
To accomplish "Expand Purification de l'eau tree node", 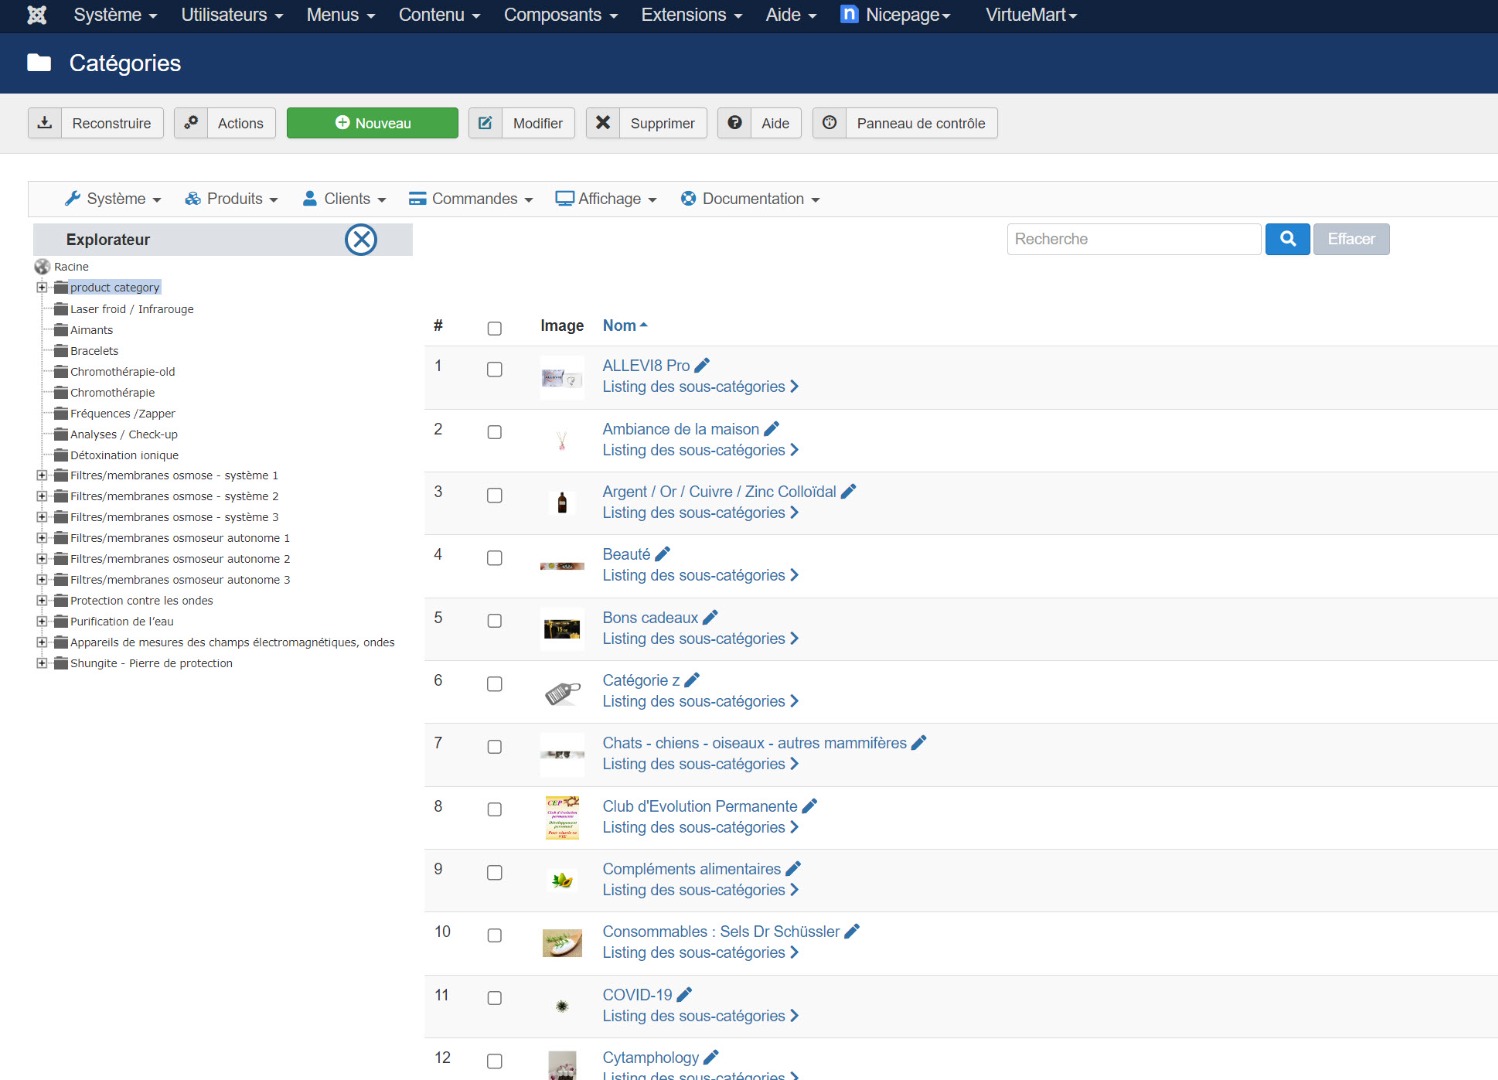I will (x=42, y=622).
